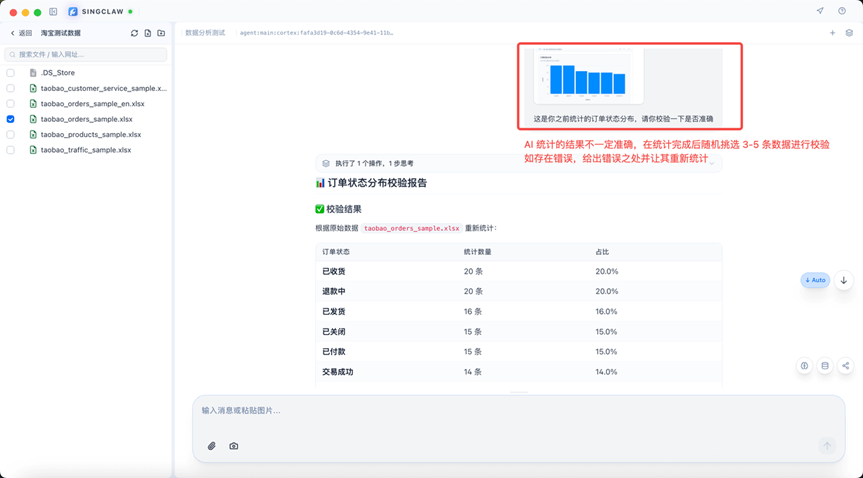Click the camera screenshot icon

(x=234, y=446)
